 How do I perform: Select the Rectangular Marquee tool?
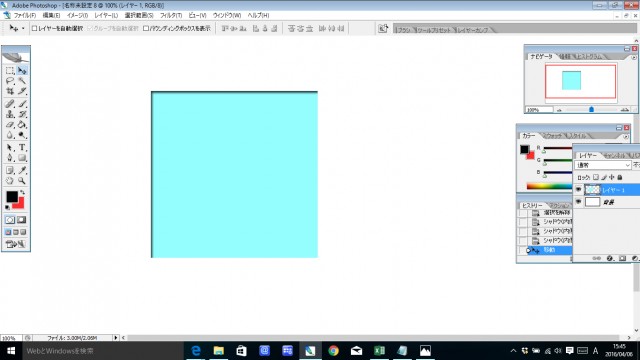pos(10,71)
